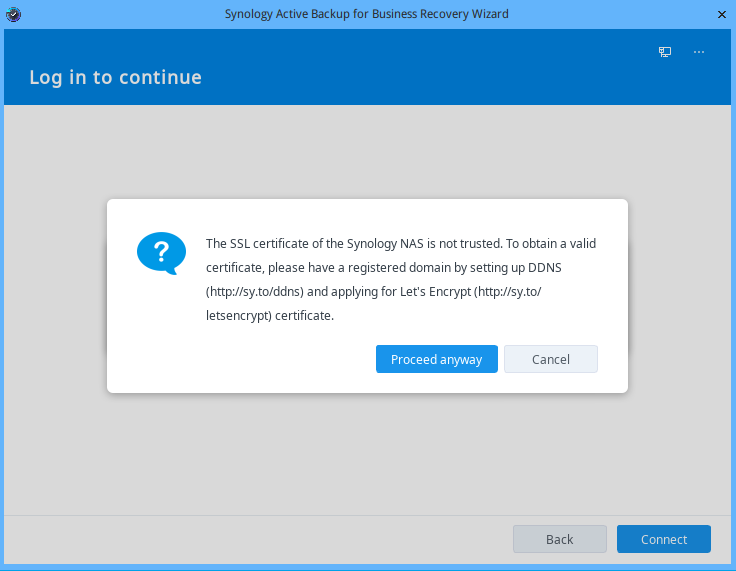The width and height of the screenshot is (736, 571).
Task: Click the http://sy.to/ddns URL text
Action: click(256, 292)
